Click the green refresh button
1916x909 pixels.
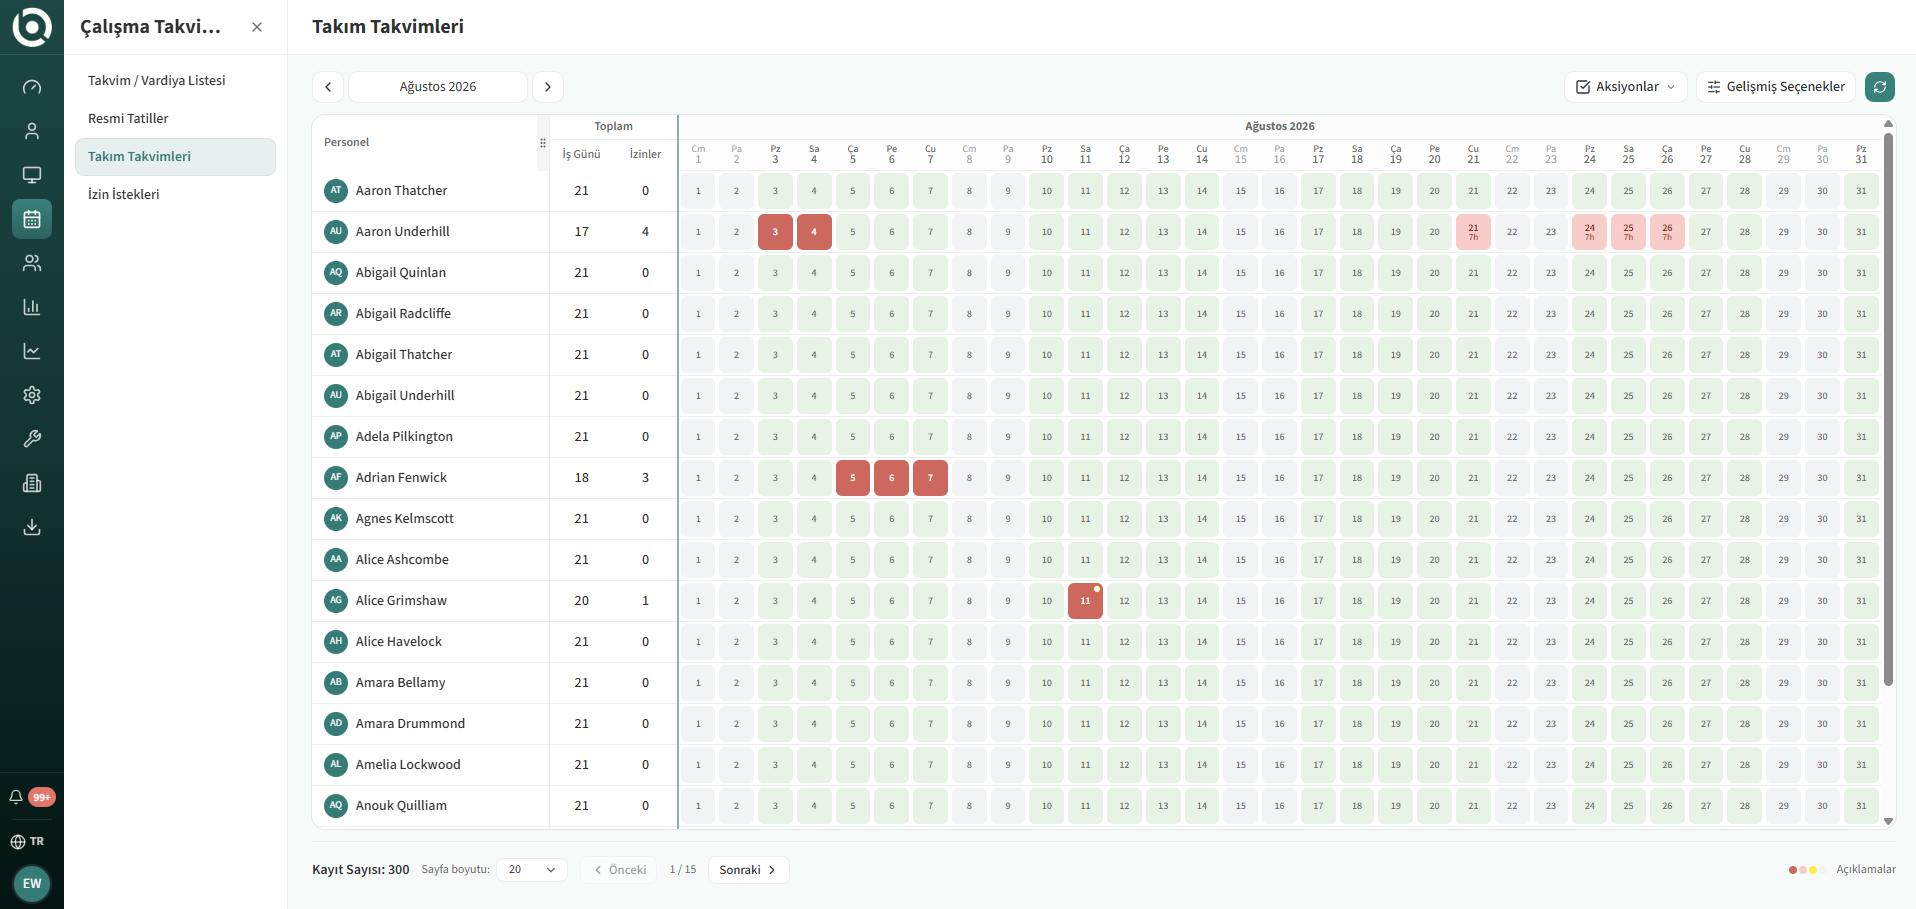(x=1880, y=87)
